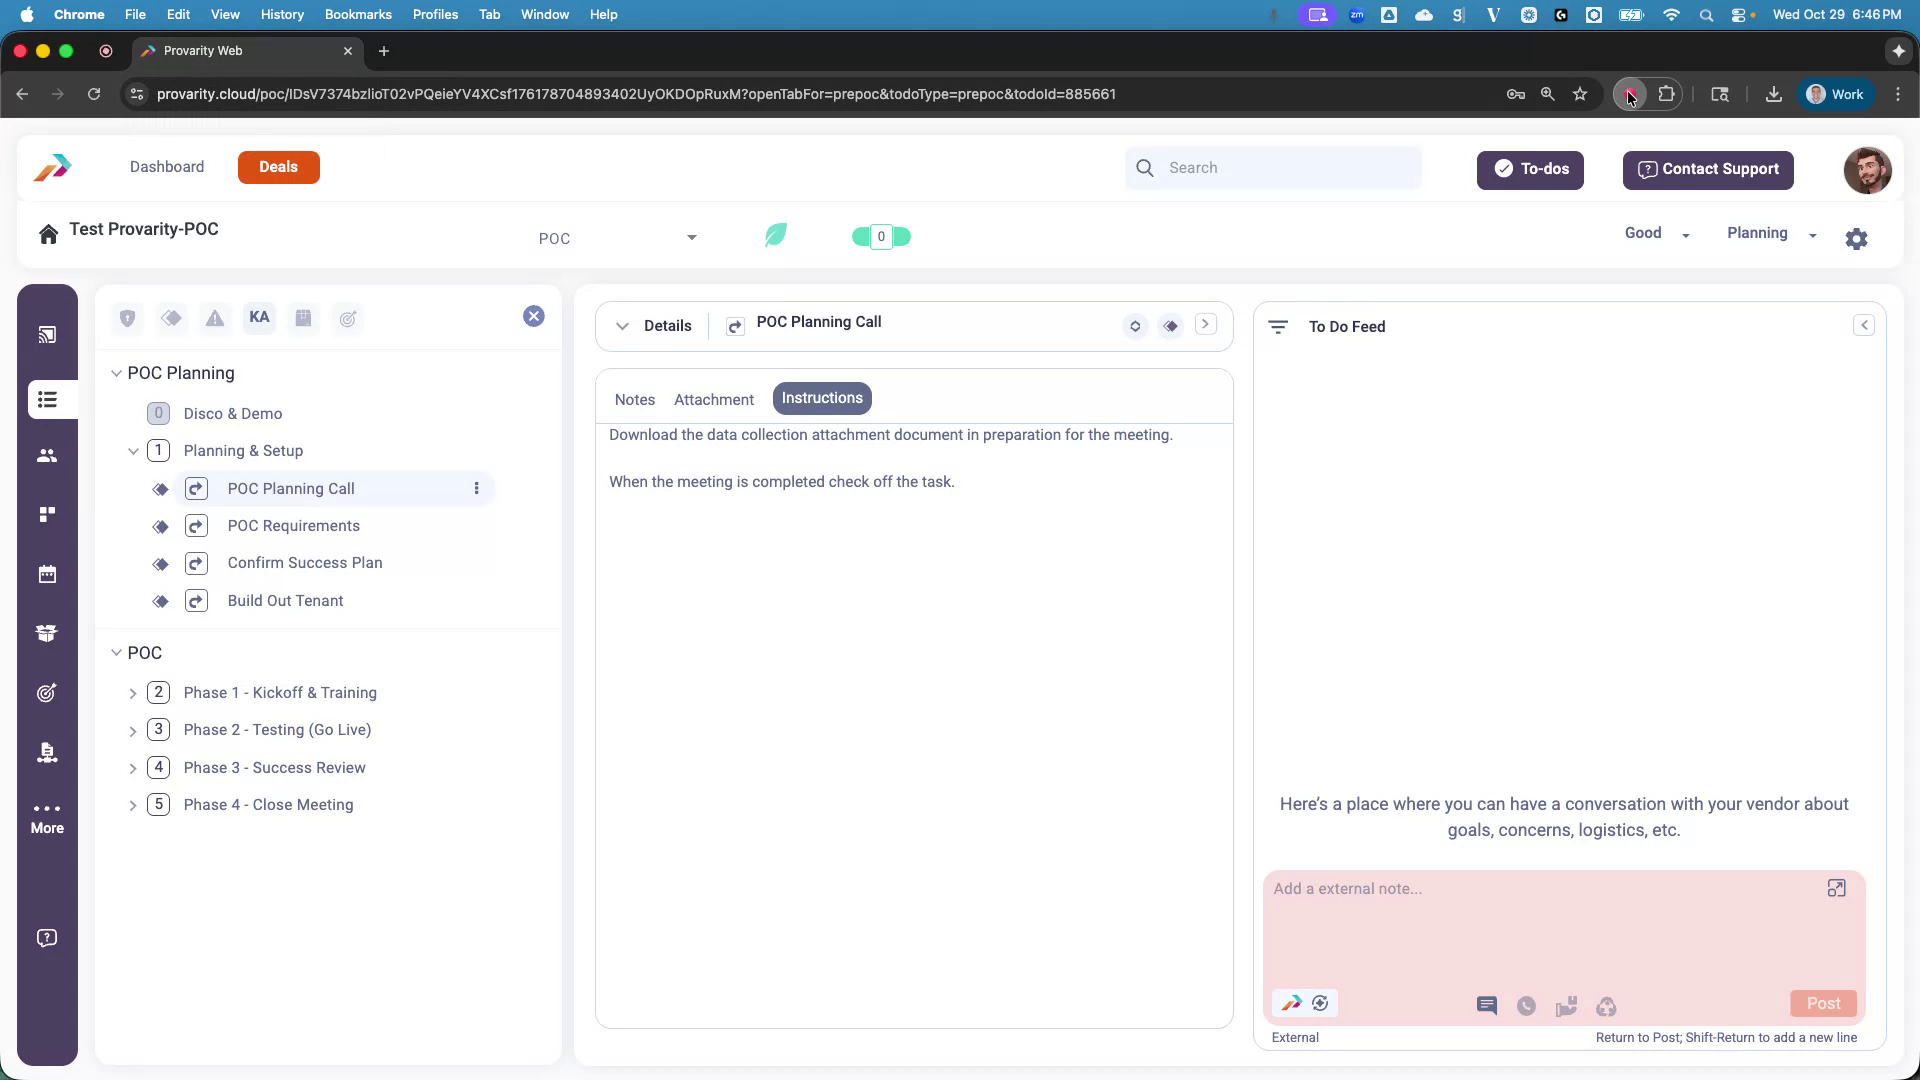Image resolution: width=1920 pixels, height=1080 pixels.
Task: Open the Goals target icon in the sidebar
Action: [47, 693]
